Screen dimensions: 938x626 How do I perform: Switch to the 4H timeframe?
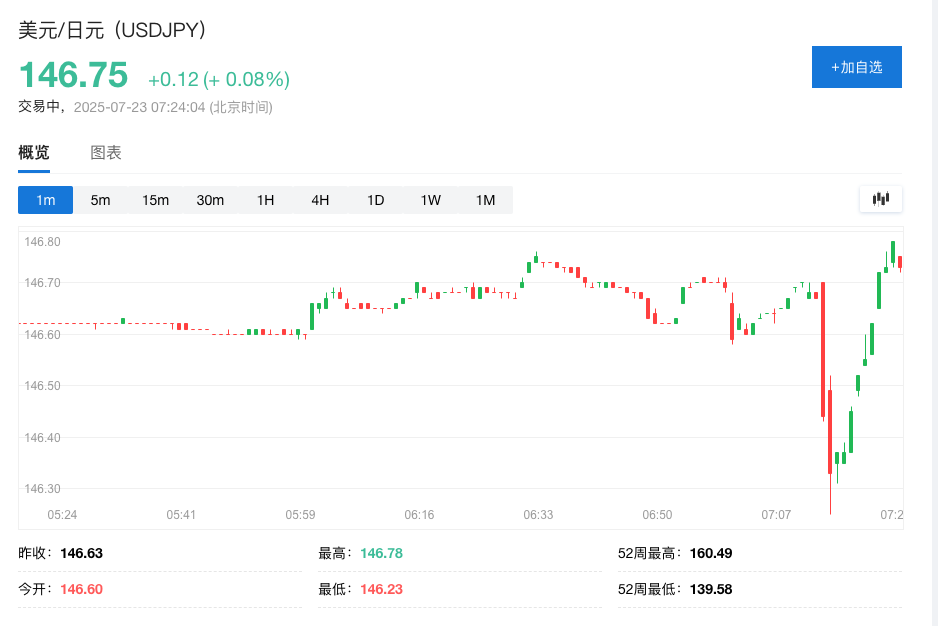[x=320, y=200]
